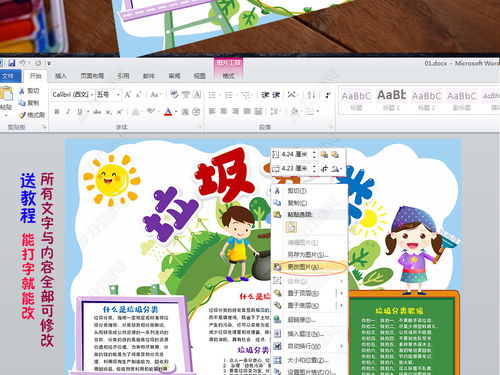
Task: Click the Grow Font icon
Action: click(128, 95)
